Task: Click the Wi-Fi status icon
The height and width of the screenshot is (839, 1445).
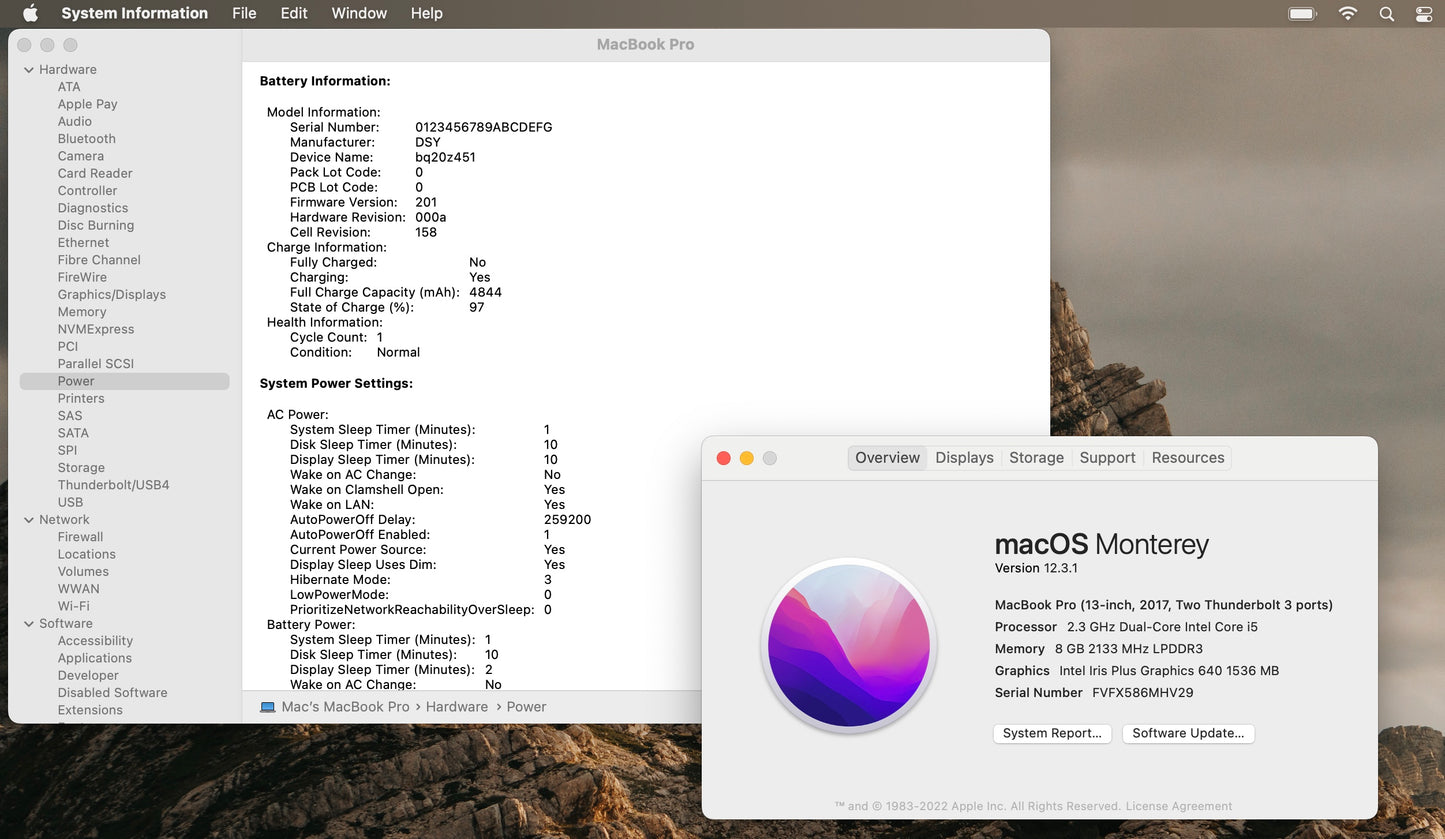Action: [1348, 13]
